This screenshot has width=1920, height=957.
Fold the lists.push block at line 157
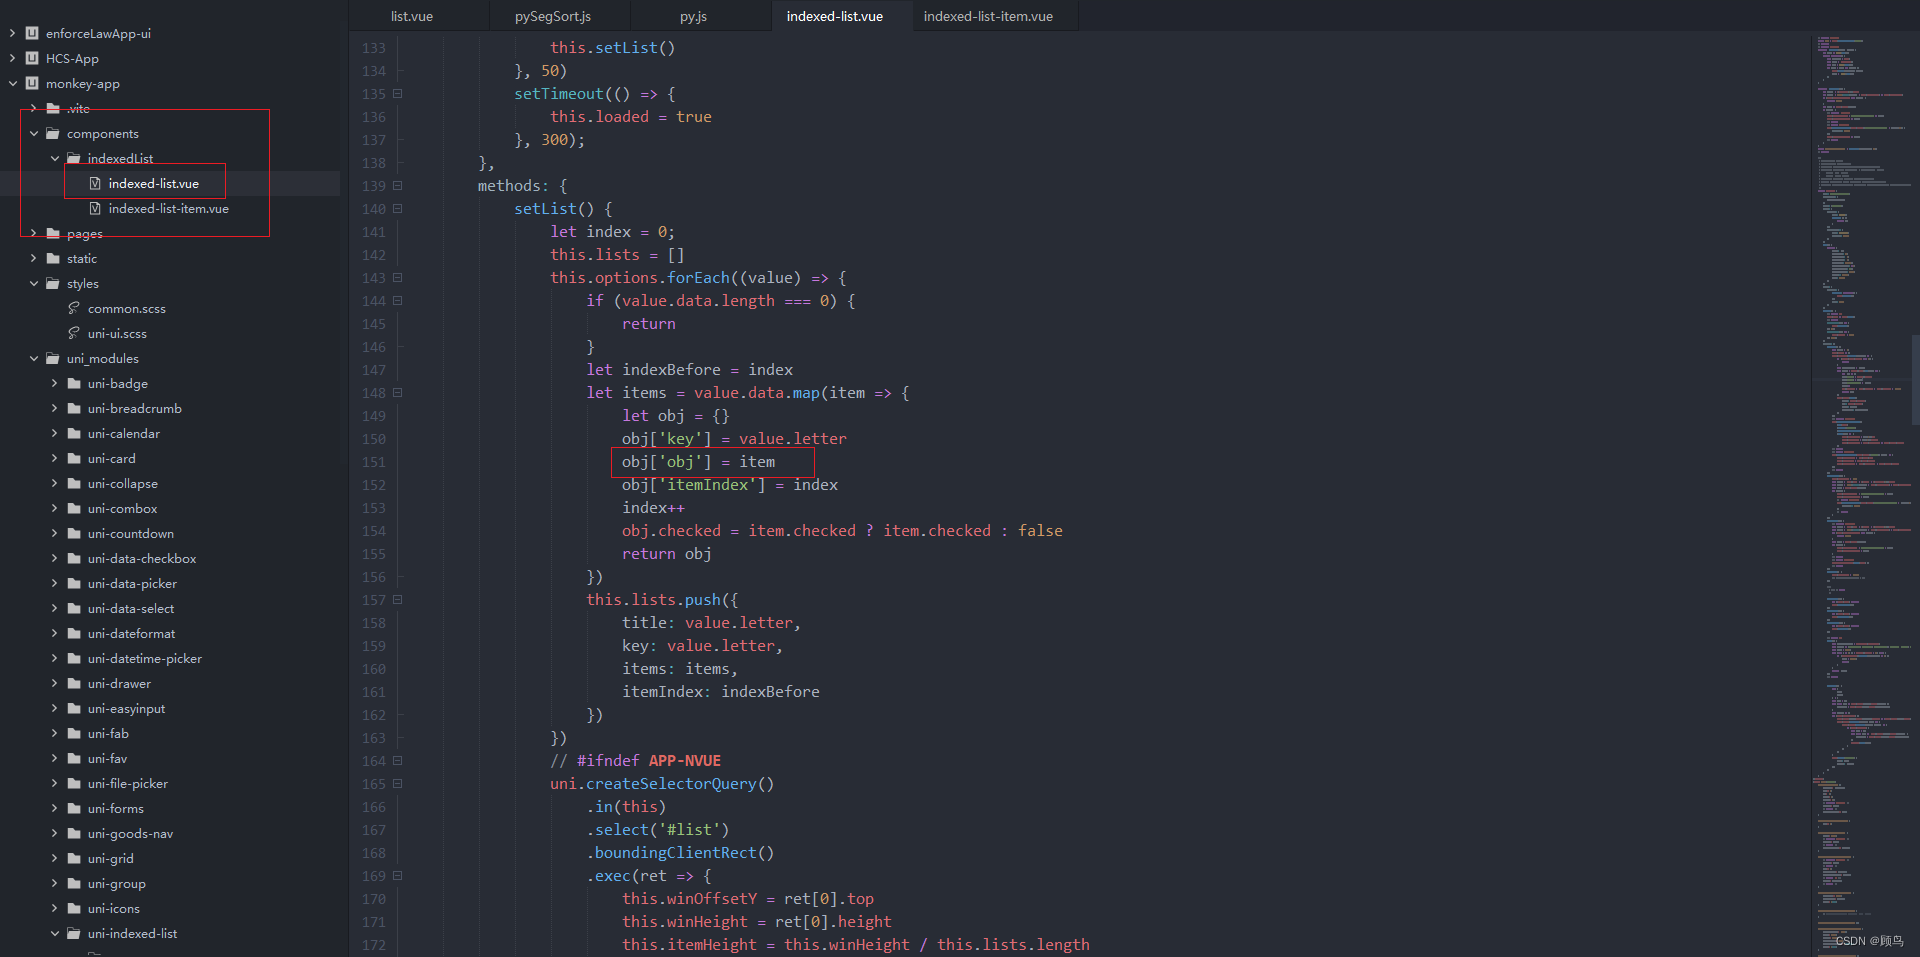pyautogui.click(x=397, y=599)
